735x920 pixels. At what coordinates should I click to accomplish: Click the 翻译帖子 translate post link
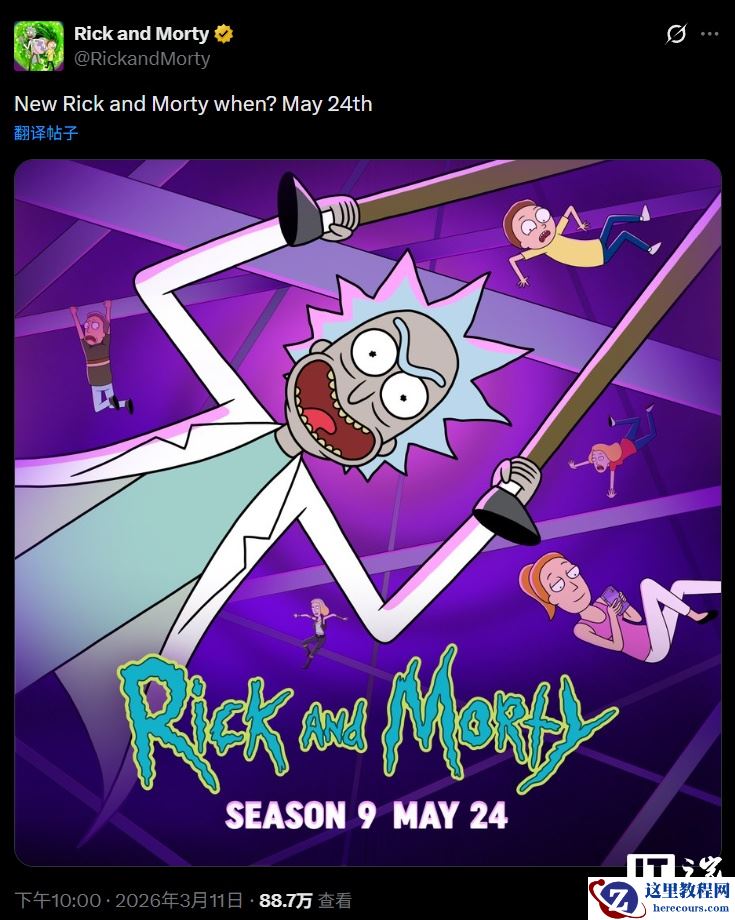[x=46, y=133]
